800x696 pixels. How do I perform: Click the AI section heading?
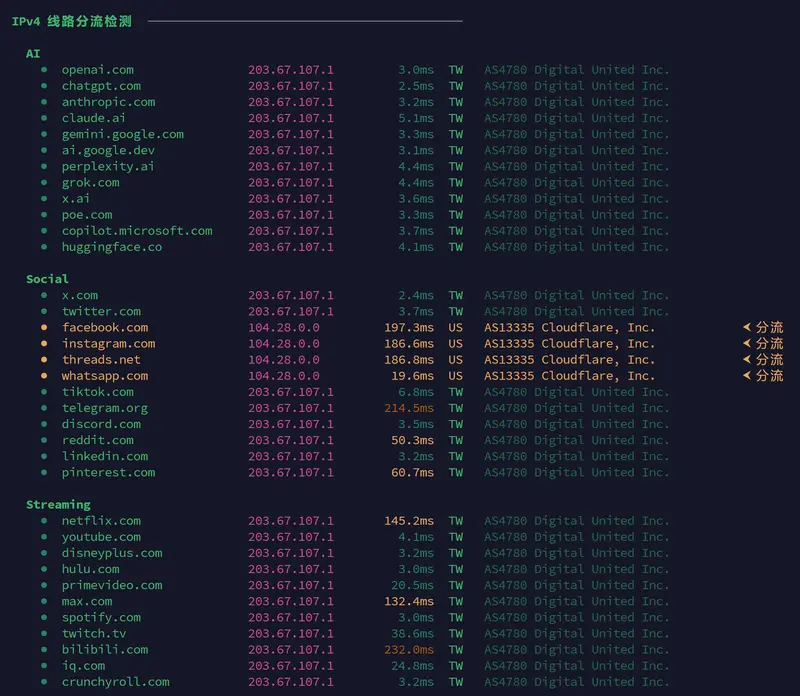pyautogui.click(x=33, y=54)
